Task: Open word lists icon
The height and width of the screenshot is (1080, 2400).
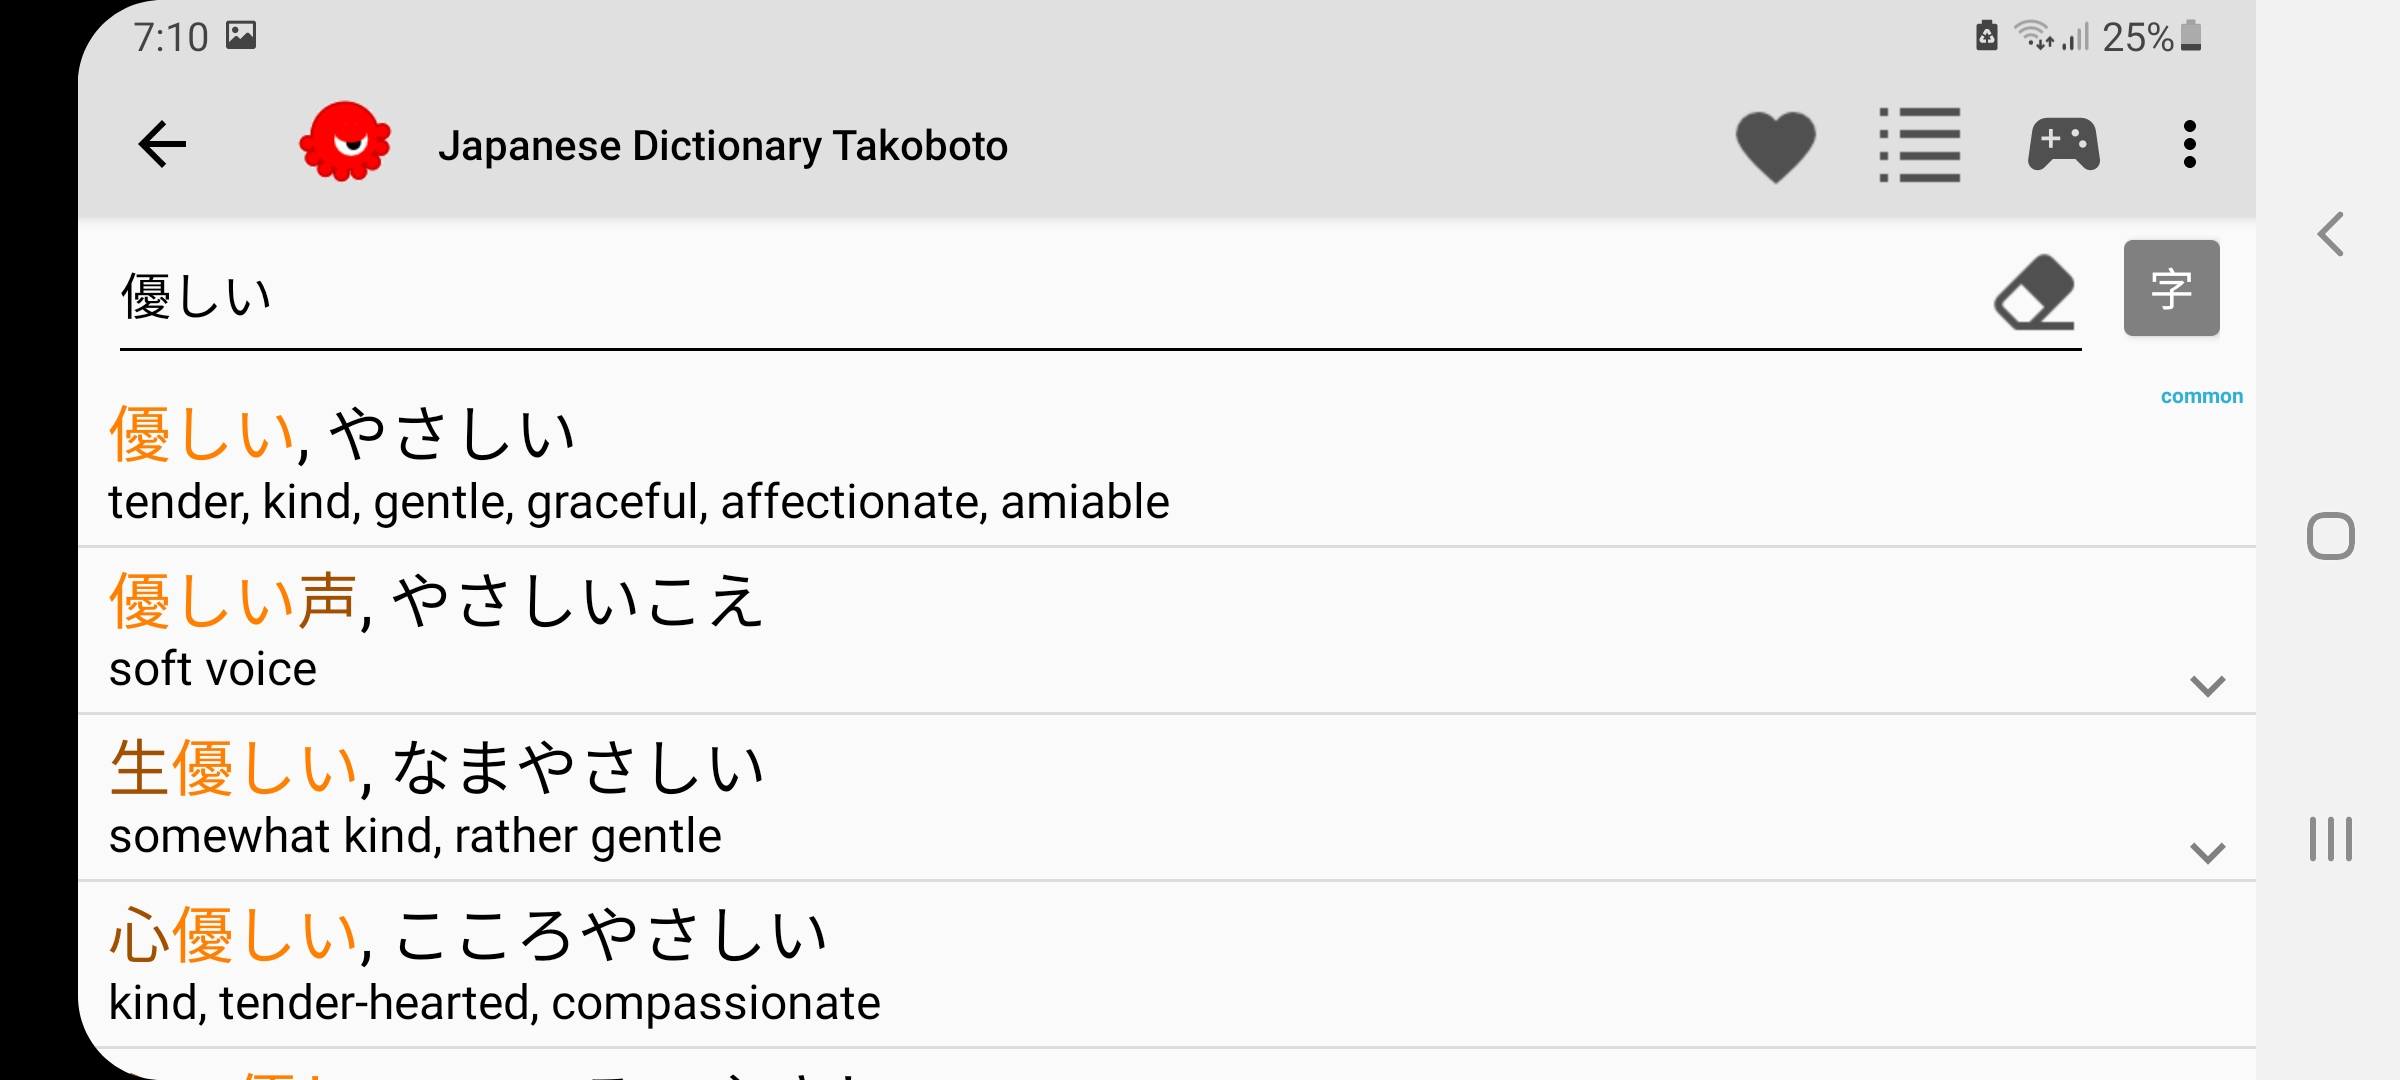Action: coord(1919,146)
